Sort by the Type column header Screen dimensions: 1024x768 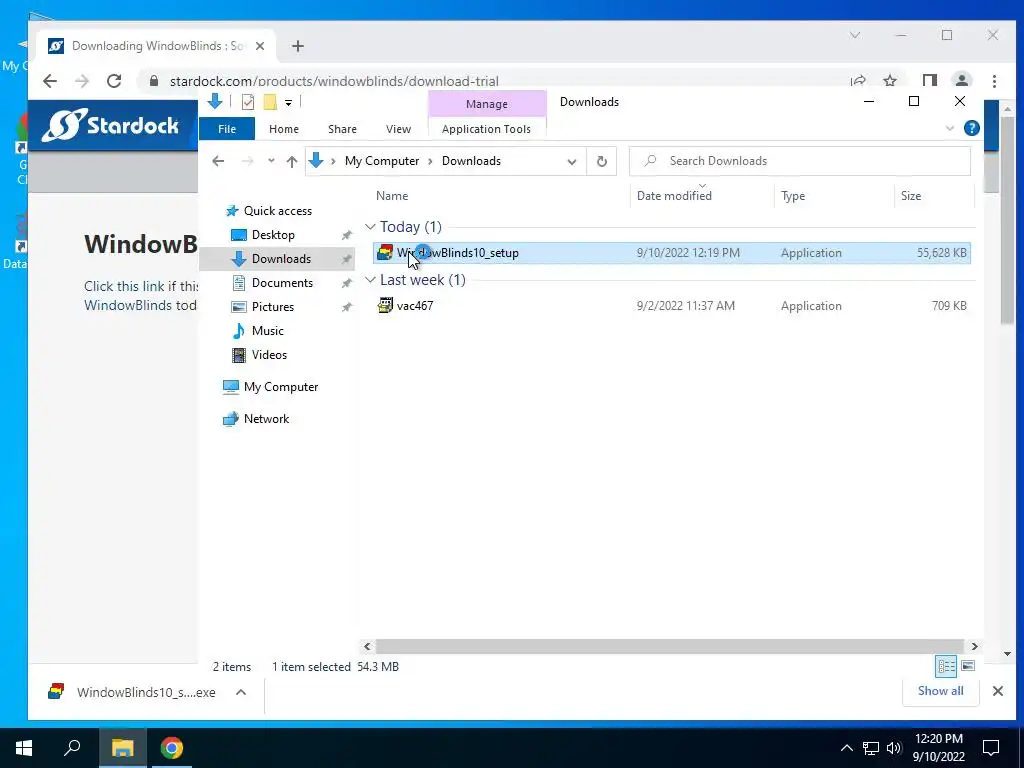click(793, 195)
